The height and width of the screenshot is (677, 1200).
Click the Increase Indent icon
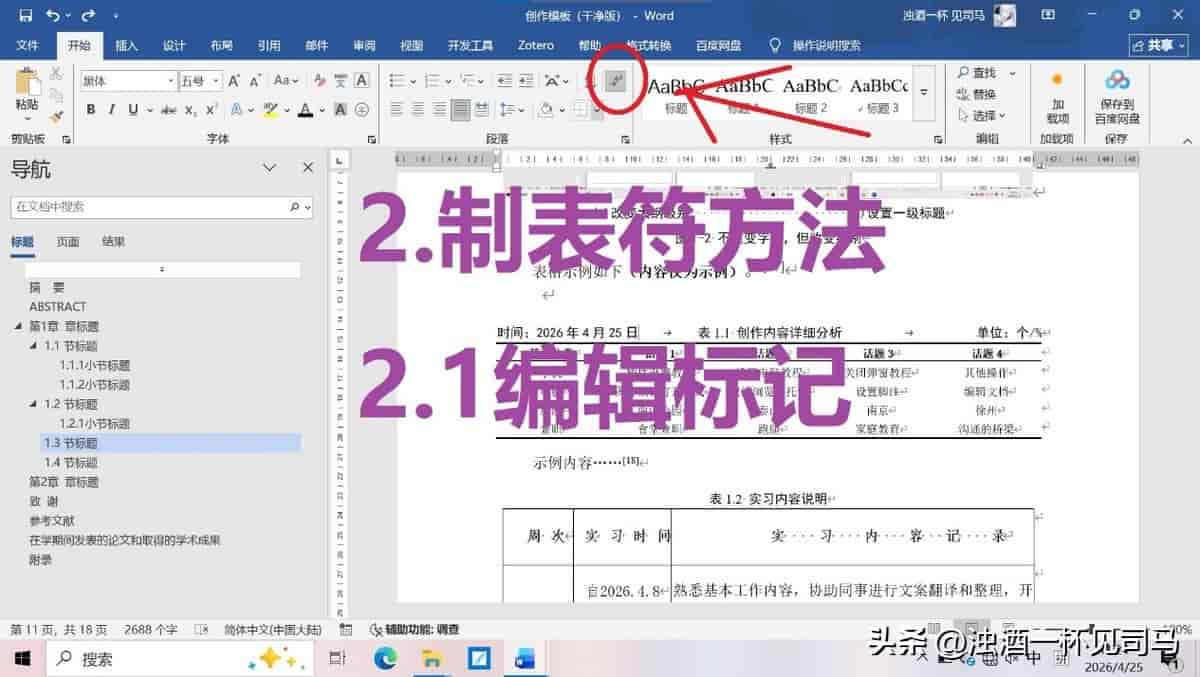(x=524, y=81)
